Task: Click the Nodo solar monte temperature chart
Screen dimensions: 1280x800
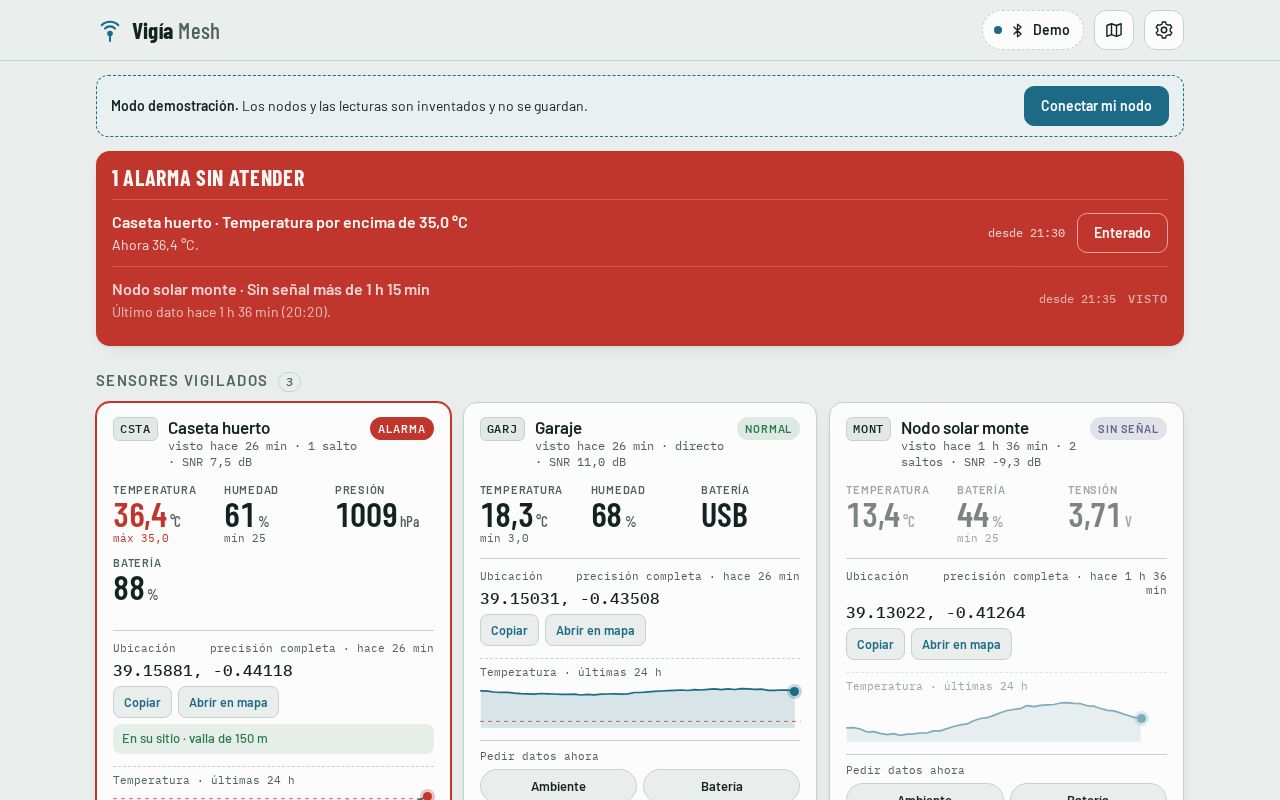Action: [1006, 720]
